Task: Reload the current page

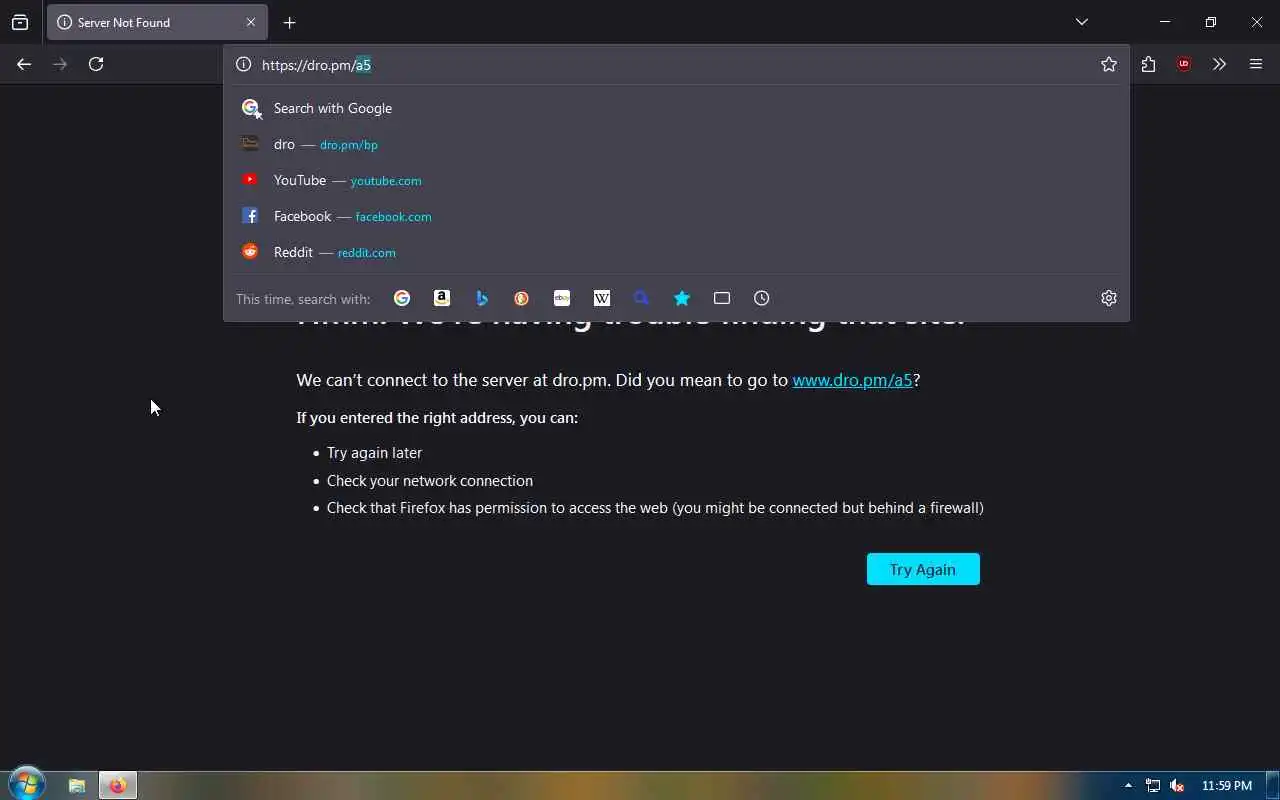Action: tap(96, 64)
